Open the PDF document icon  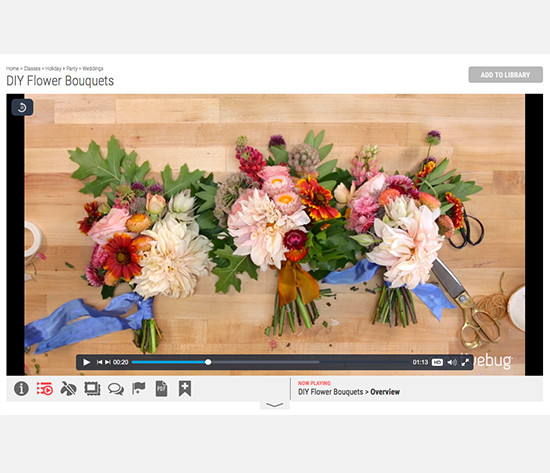pos(161,389)
